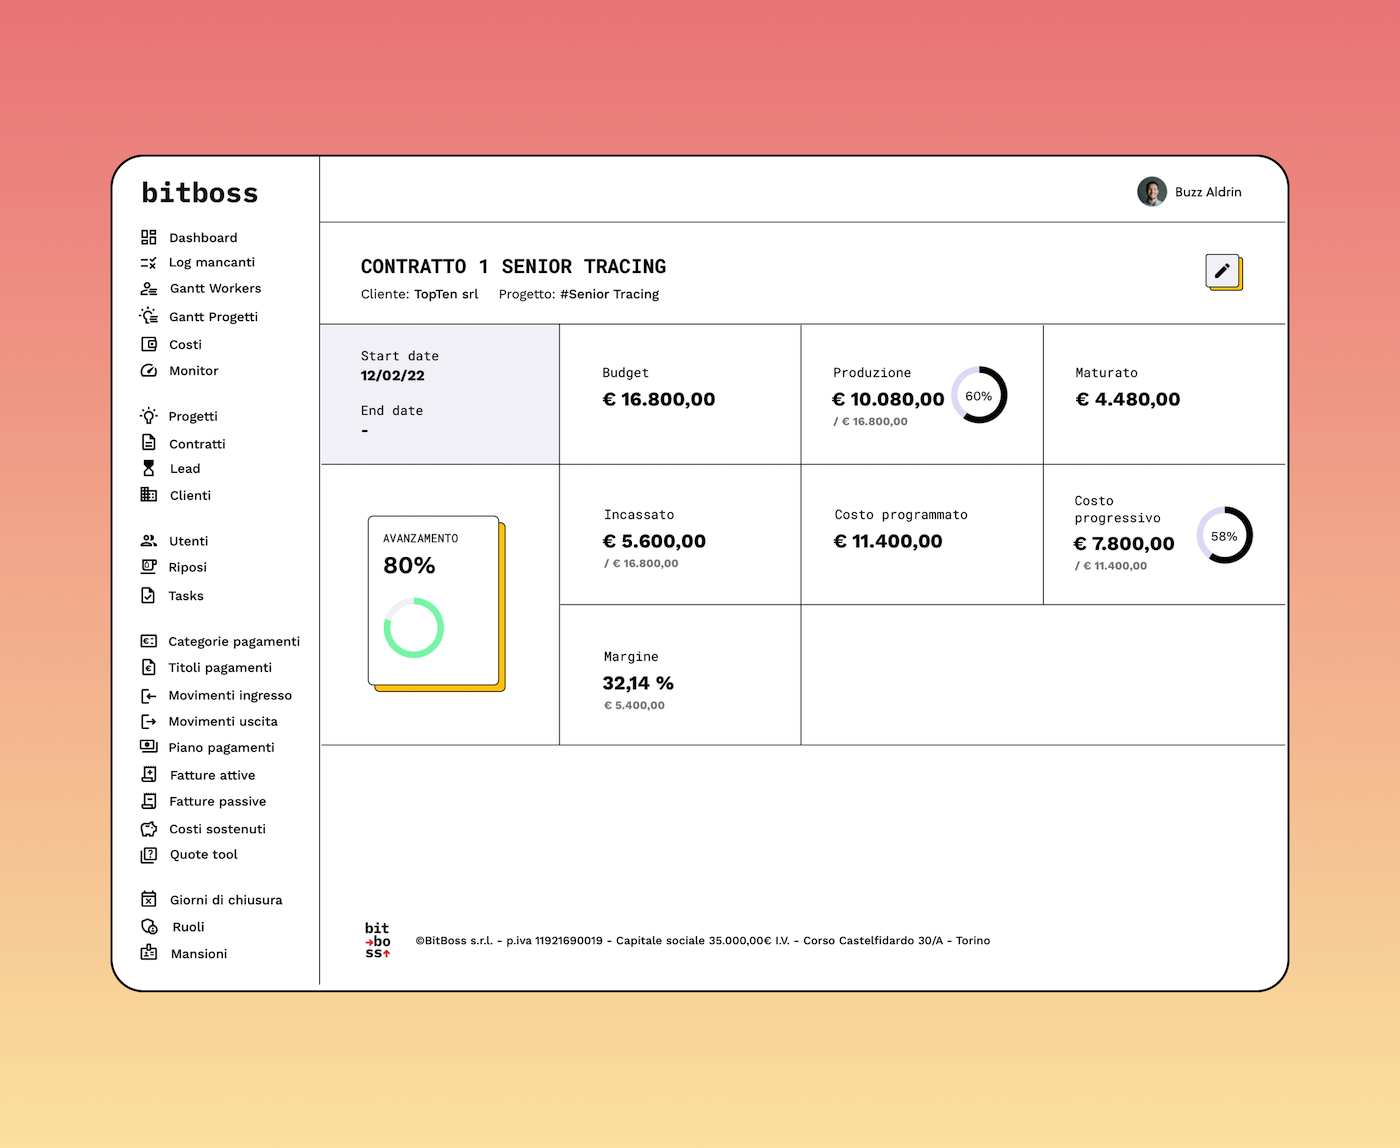Open Dashboard via its grid icon
1400x1148 pixels.
tap(149, 237)
